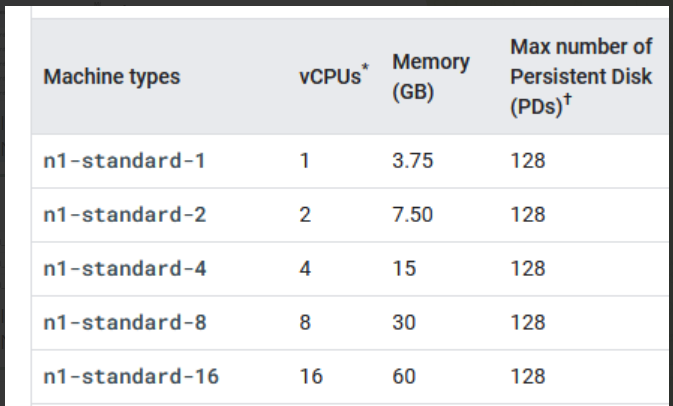Image resolution: width=673 pixels, height=406 pixels.
Task: Click the "vCPUs" column header
Action: [329, 78]
